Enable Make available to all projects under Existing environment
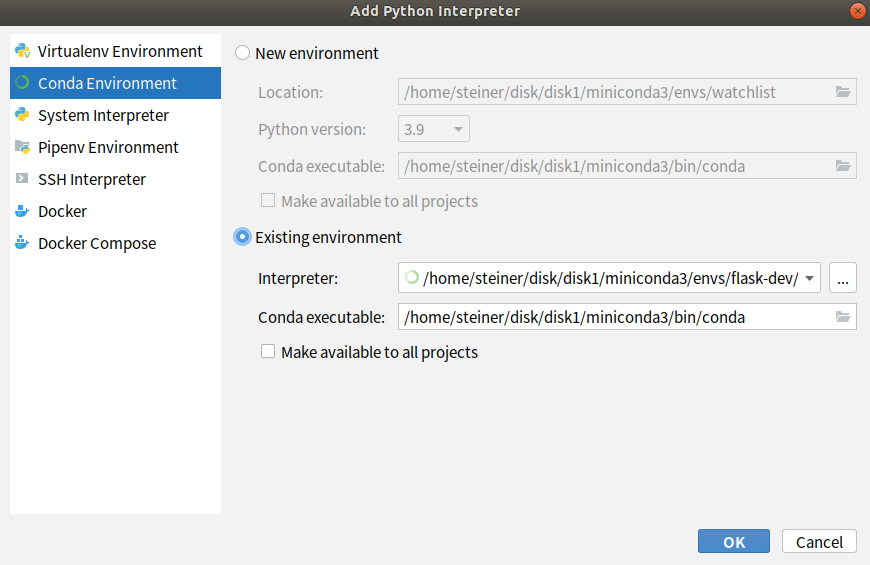Image resolution: width=870 pixels, height=565 pixels. tap(267, 352)
